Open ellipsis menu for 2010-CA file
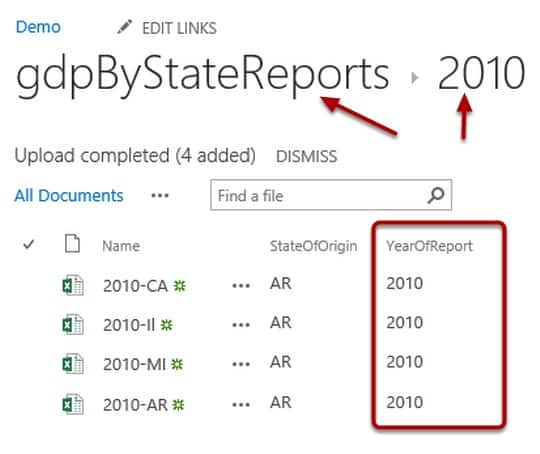This screenshot has height=454, width=540. point(241,286)
